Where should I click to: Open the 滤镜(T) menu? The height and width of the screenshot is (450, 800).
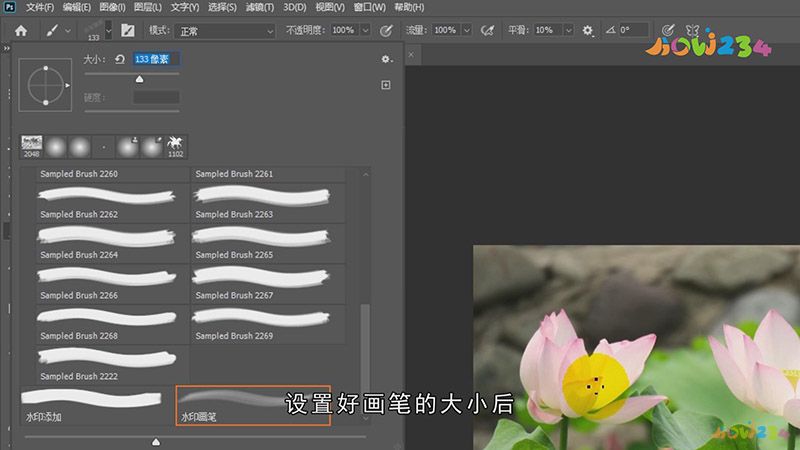pos(260,7)
